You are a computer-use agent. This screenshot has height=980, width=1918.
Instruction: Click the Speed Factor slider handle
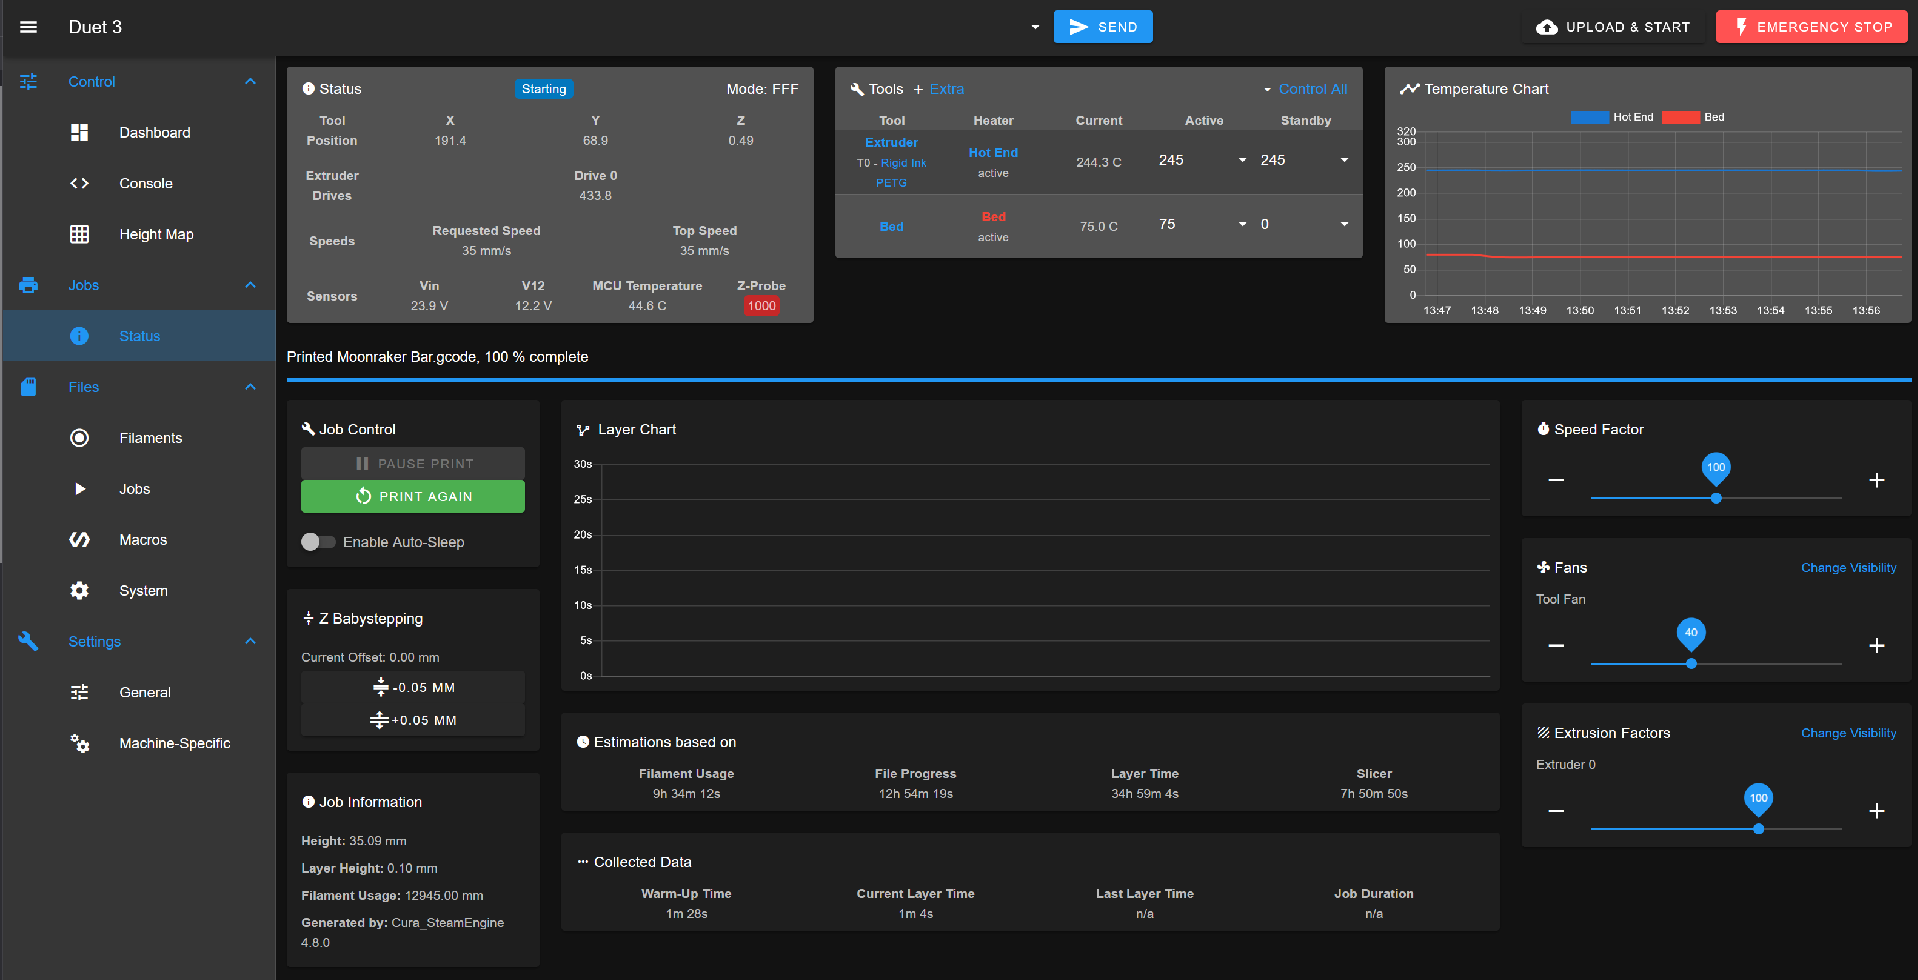[1716, 498]
